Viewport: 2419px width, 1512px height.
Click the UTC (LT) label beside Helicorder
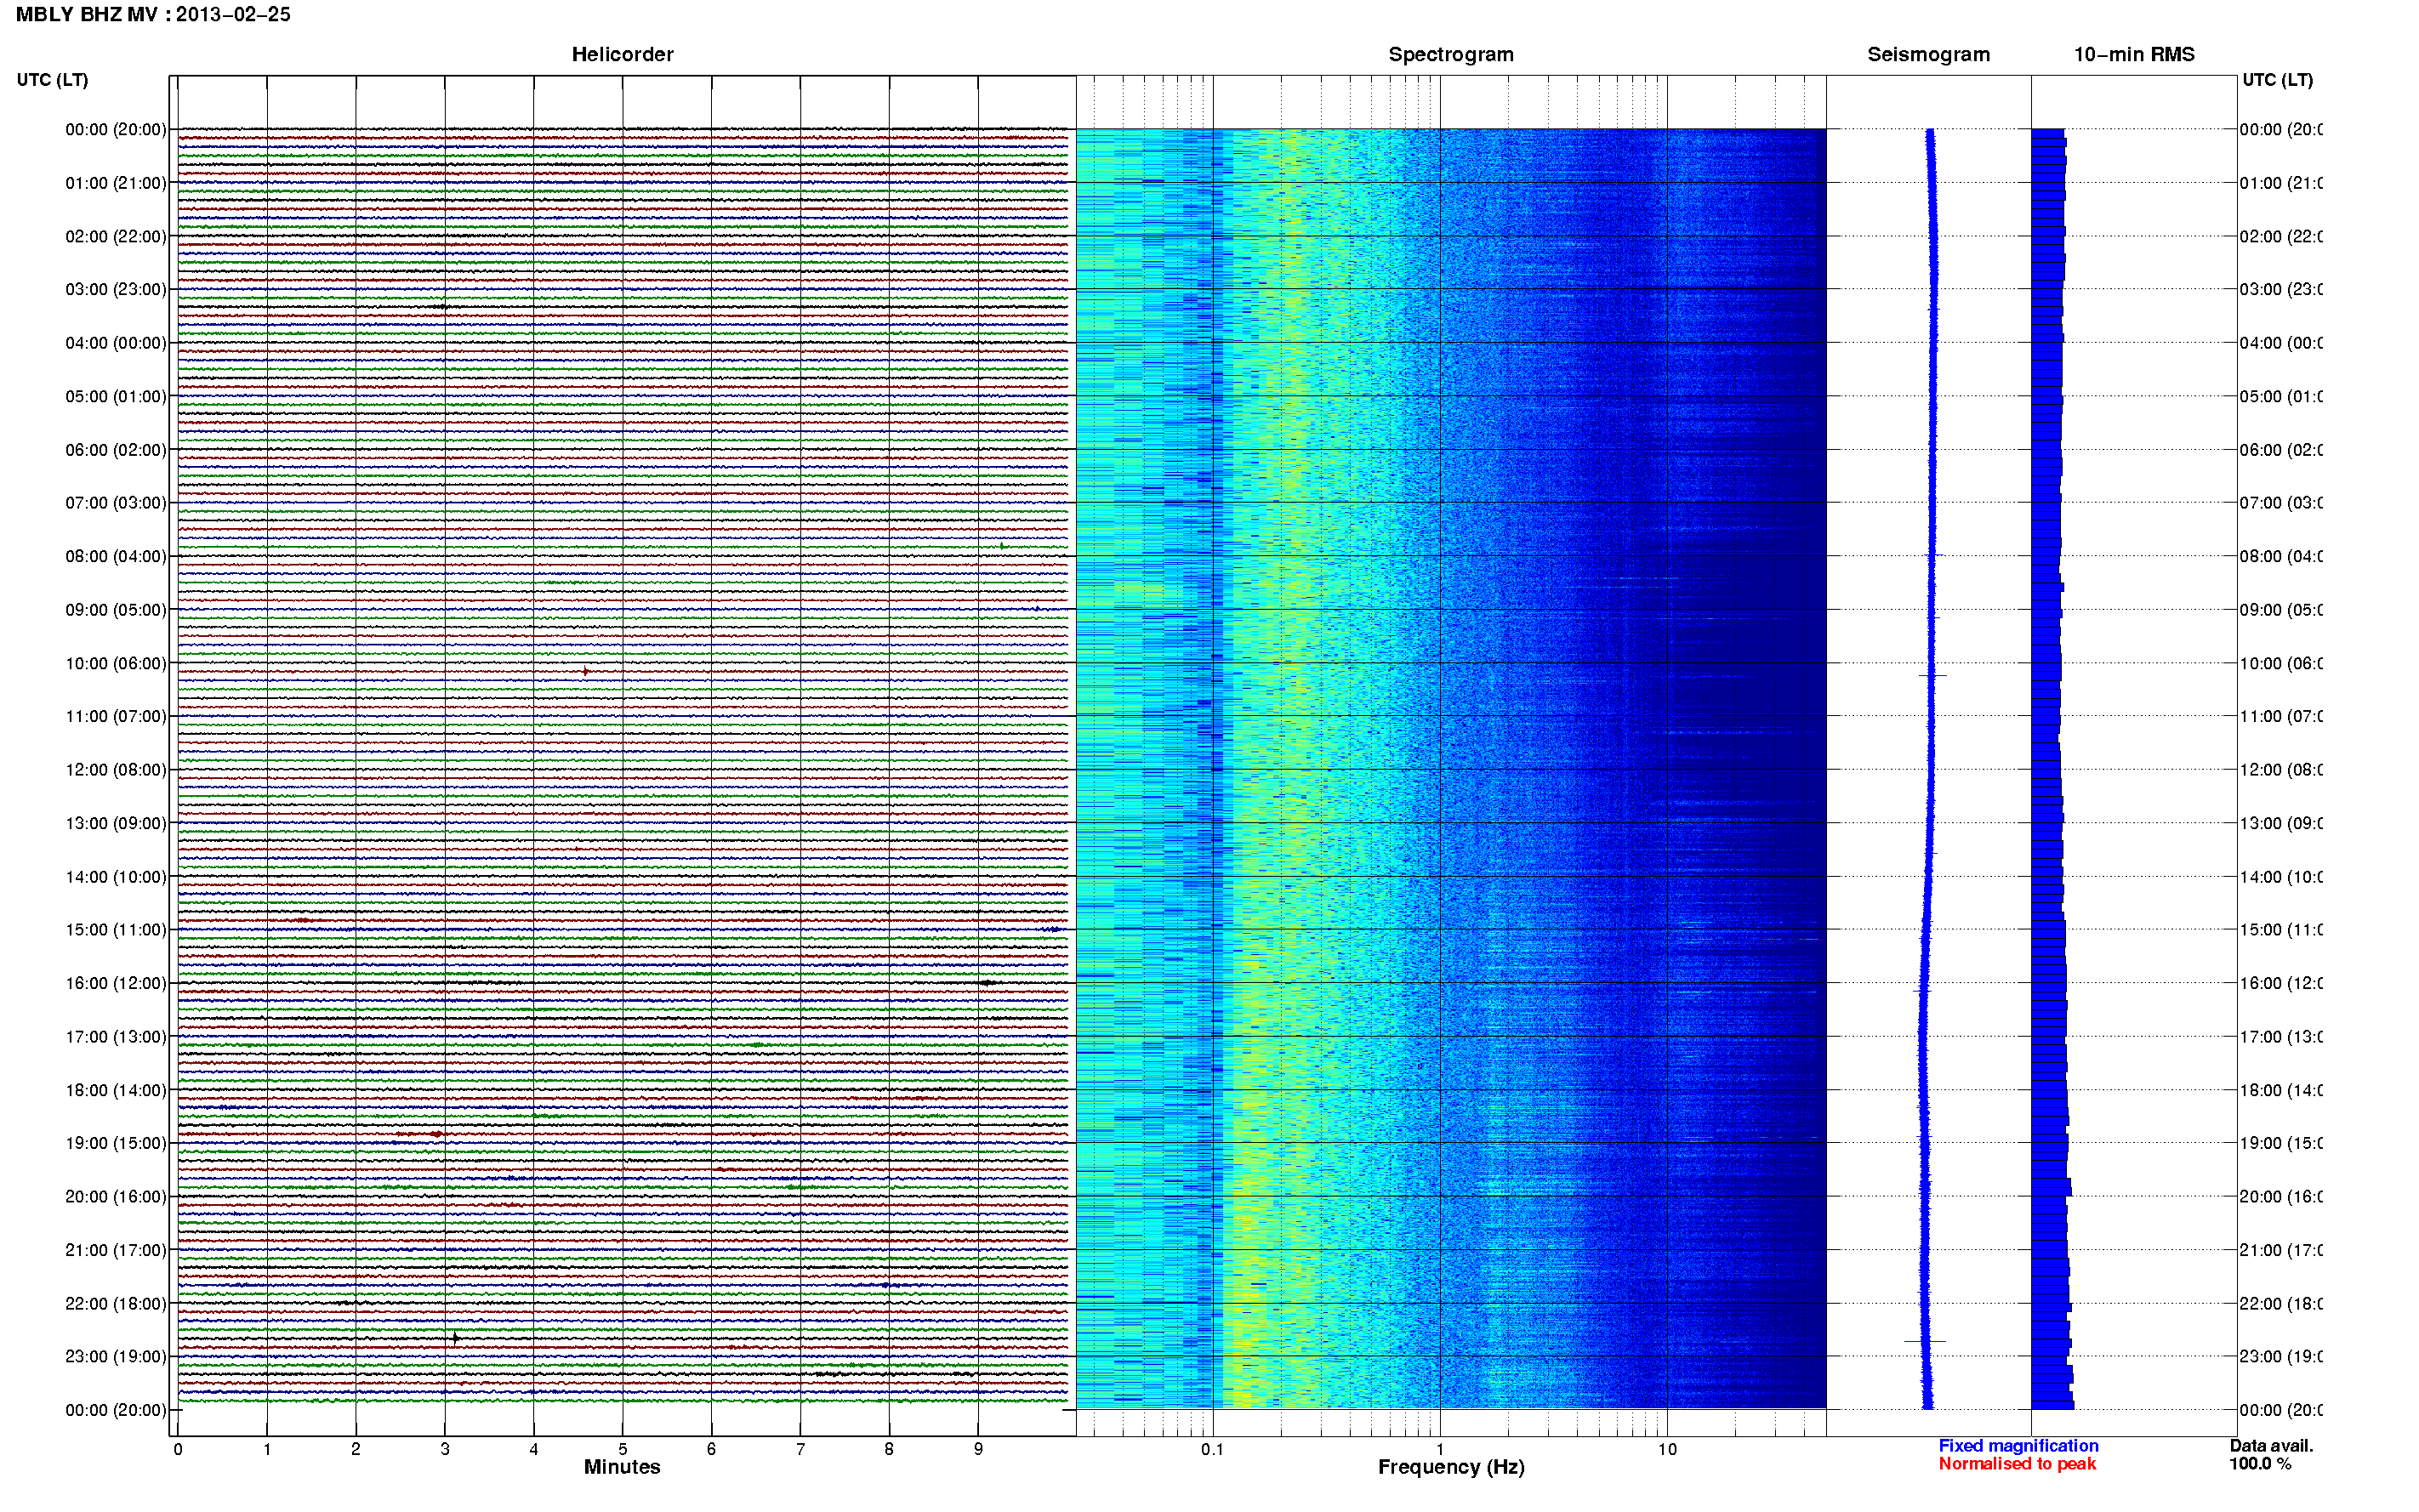click(52, 80)
